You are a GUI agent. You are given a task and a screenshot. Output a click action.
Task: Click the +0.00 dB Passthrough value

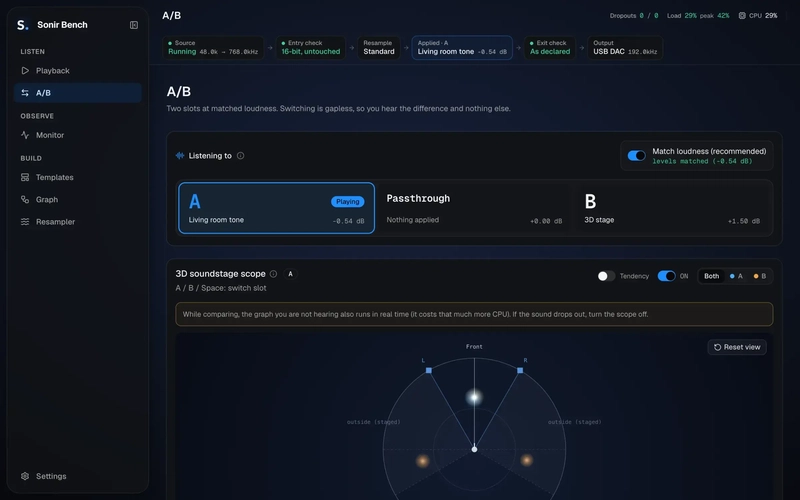pos(546,221)
